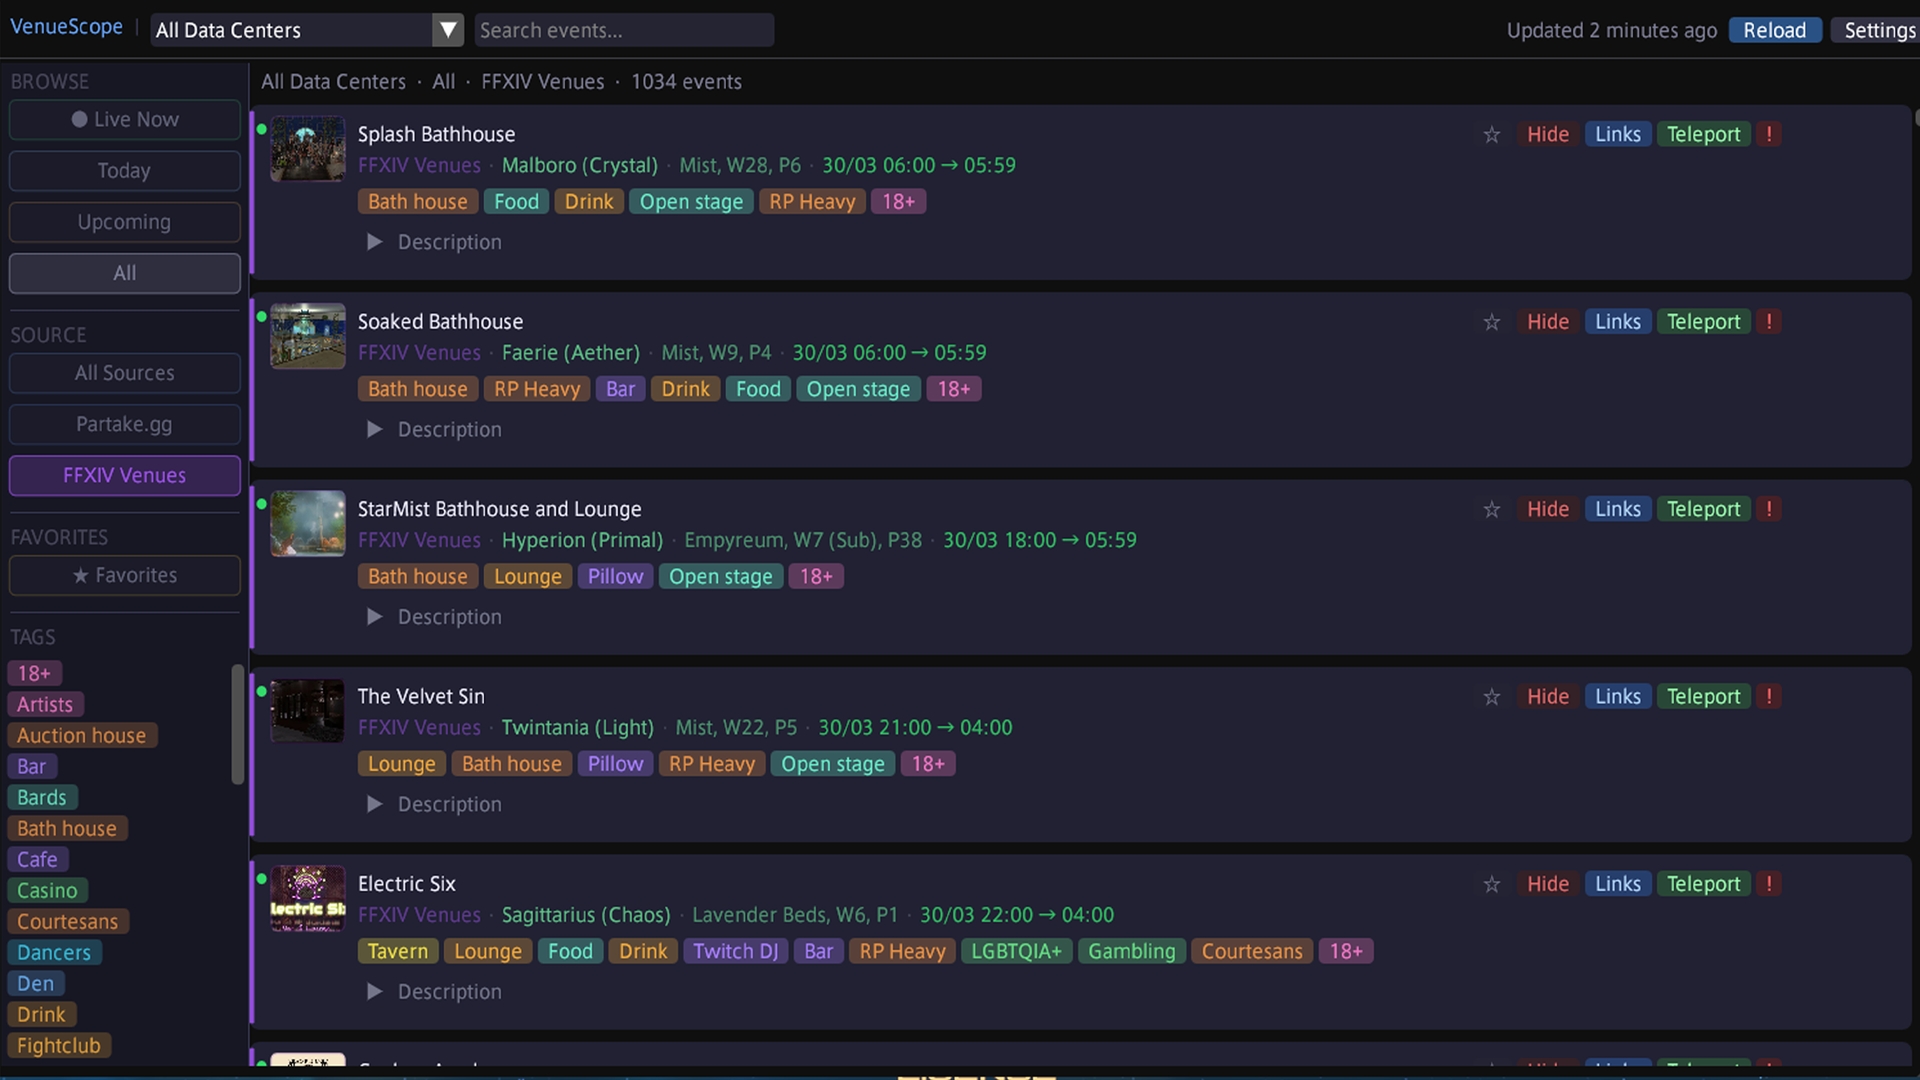Image resolution: width=1920 pixels, height=1080 pixels.
Task: Report The Velvet Sin using the exclamation icon
Action: click(x=1769, y=697)
